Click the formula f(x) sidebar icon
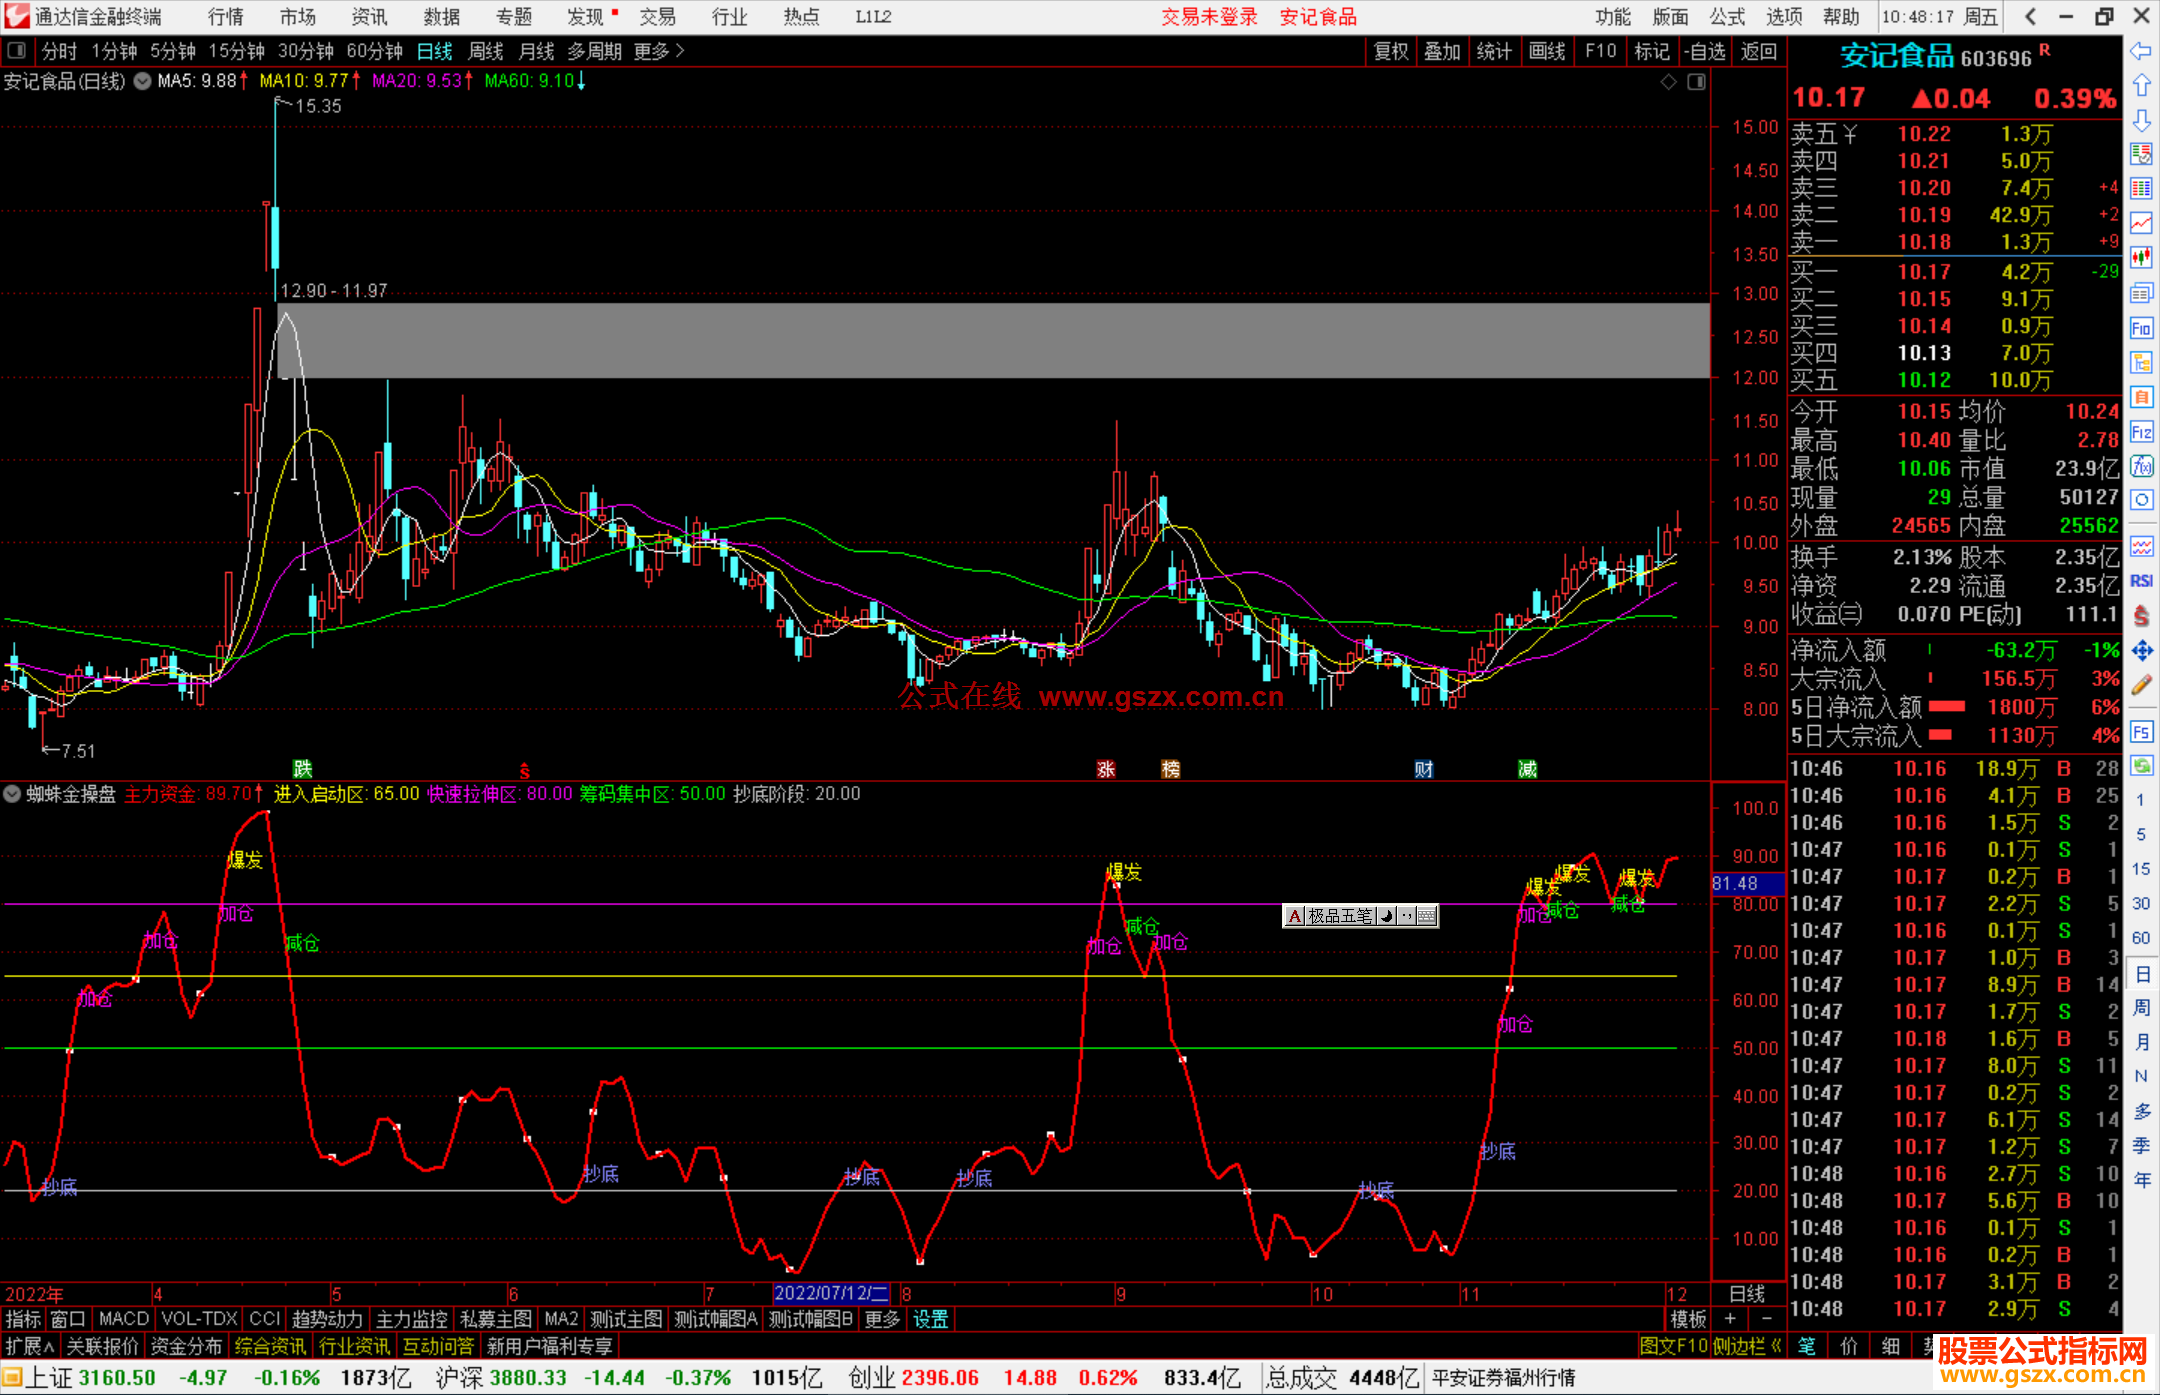This screenshot has width=2160, height=1395. [x=2141, y=466]
